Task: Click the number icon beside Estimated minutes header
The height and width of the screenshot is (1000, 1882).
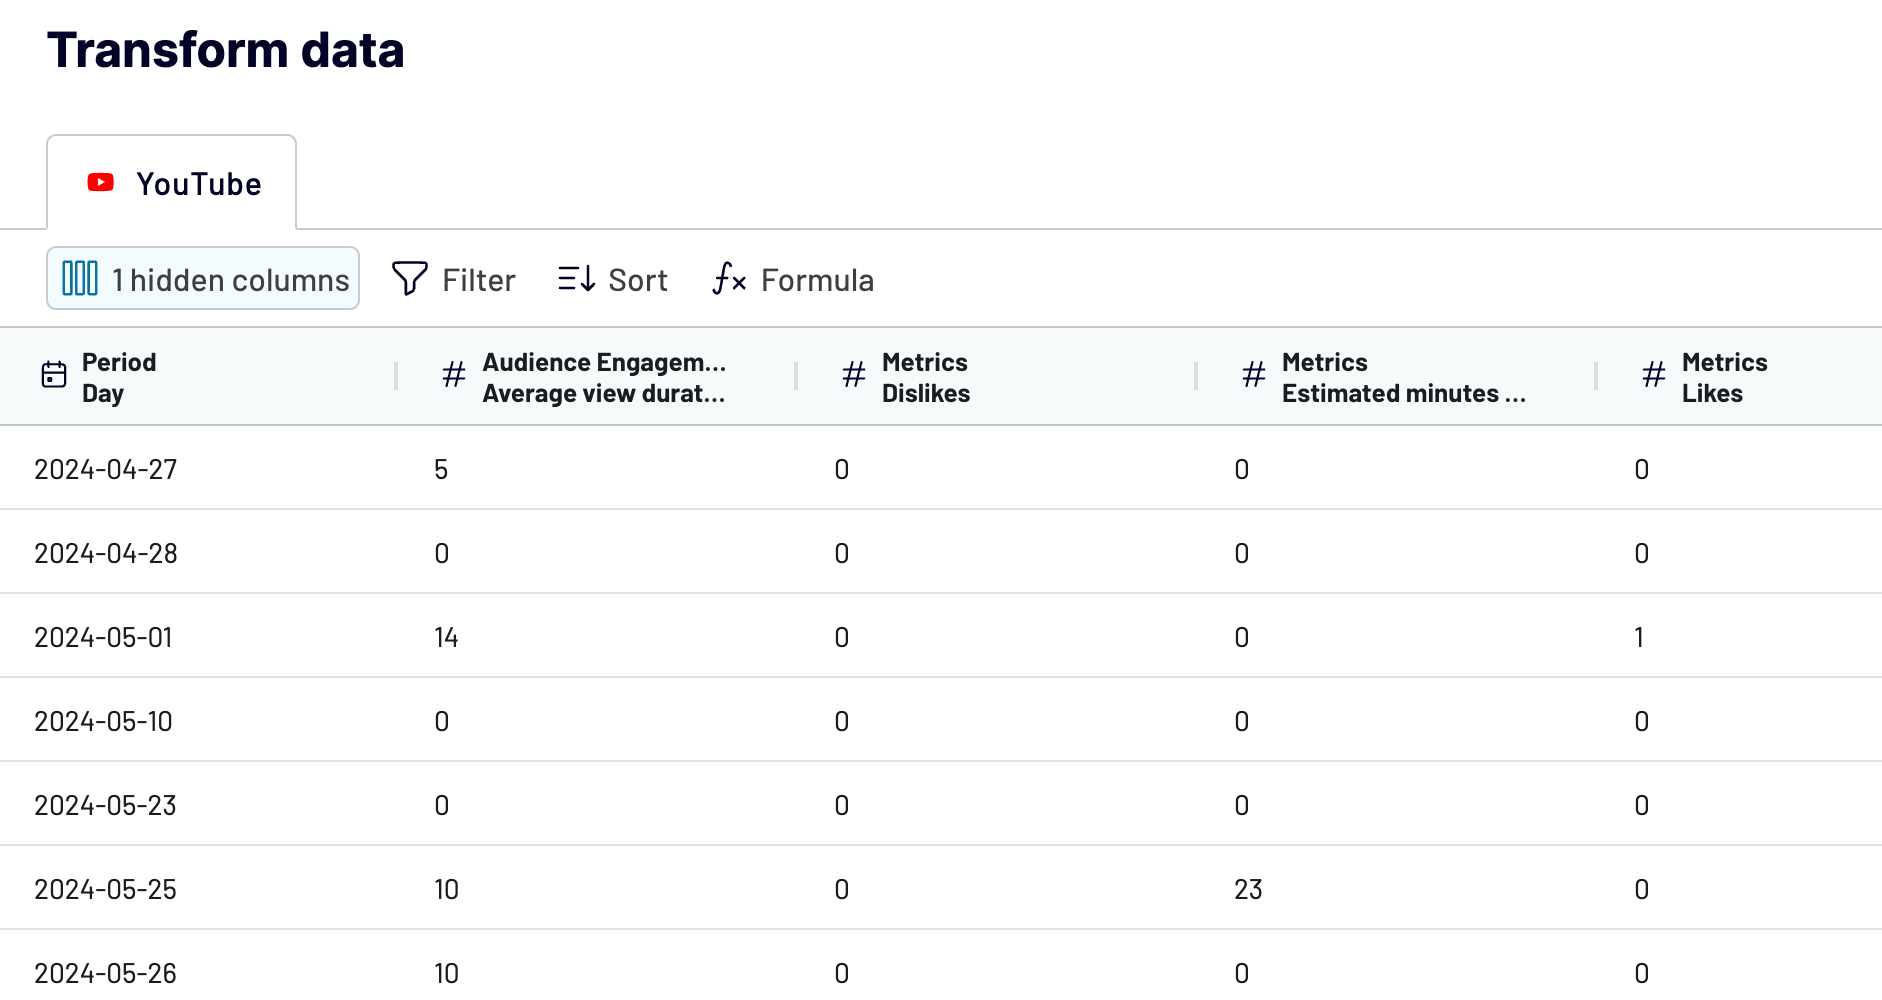Action: (1254, 375)
